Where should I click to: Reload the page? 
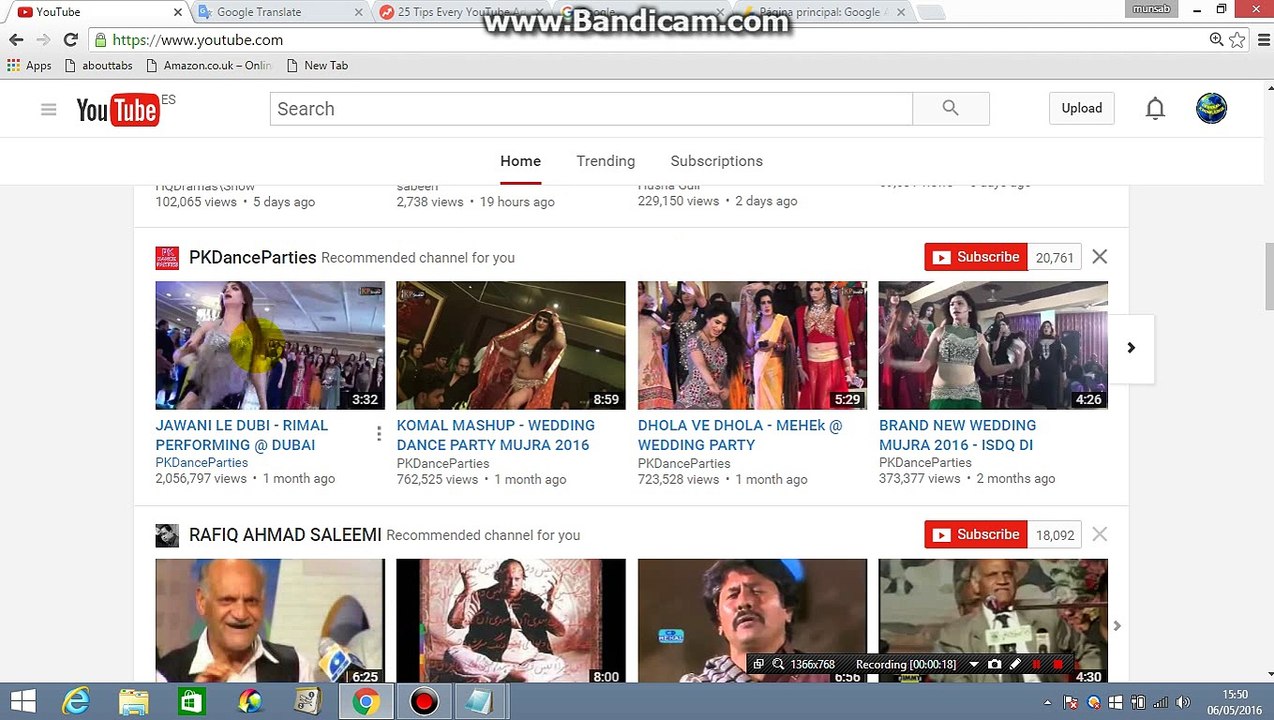tap(70, 40)
